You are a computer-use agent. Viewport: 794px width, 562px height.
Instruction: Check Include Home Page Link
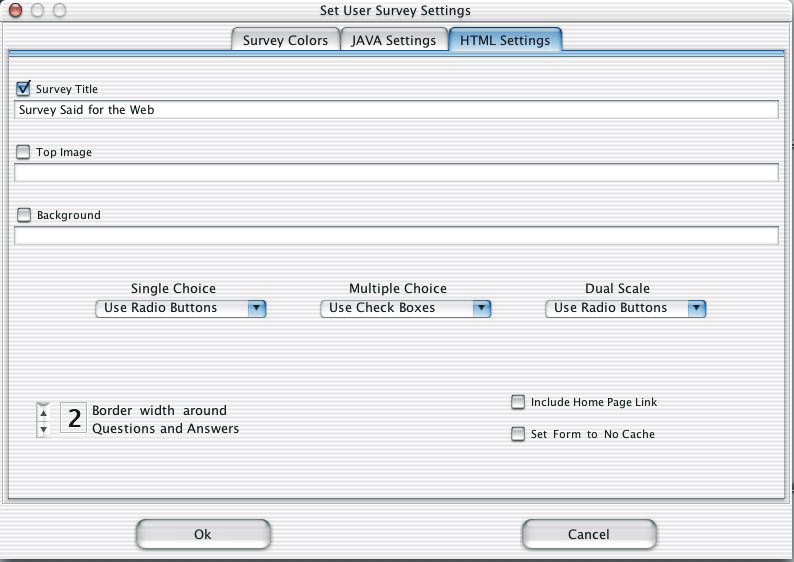[518, 402]
